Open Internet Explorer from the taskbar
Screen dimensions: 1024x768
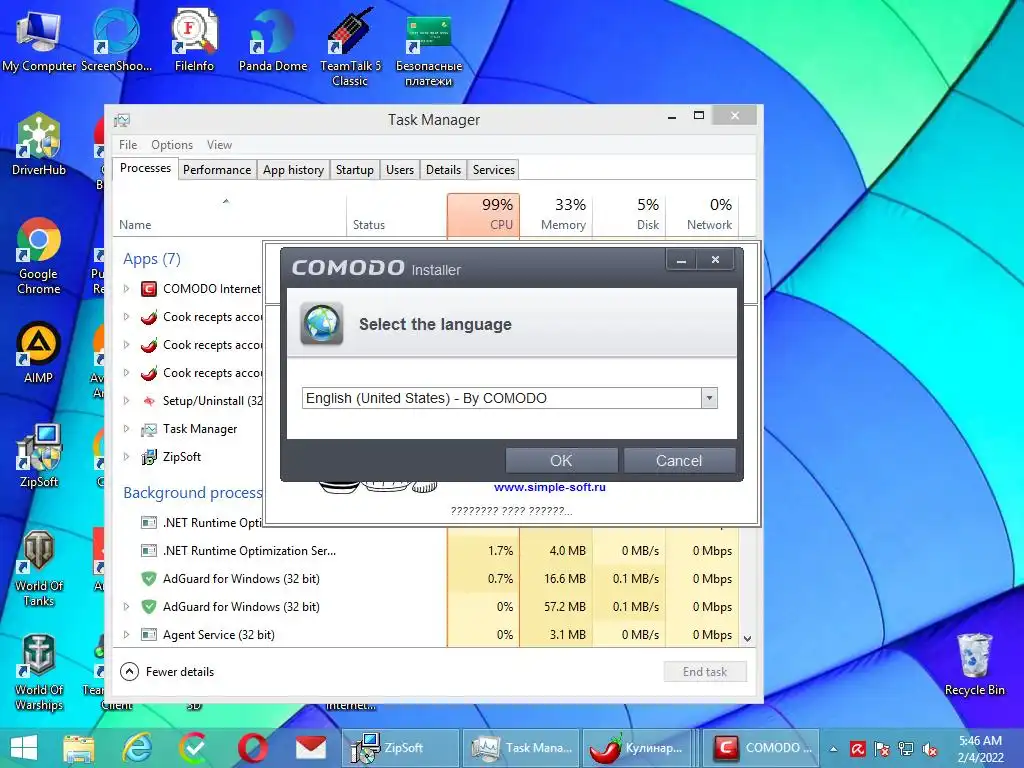coord(137,748)
